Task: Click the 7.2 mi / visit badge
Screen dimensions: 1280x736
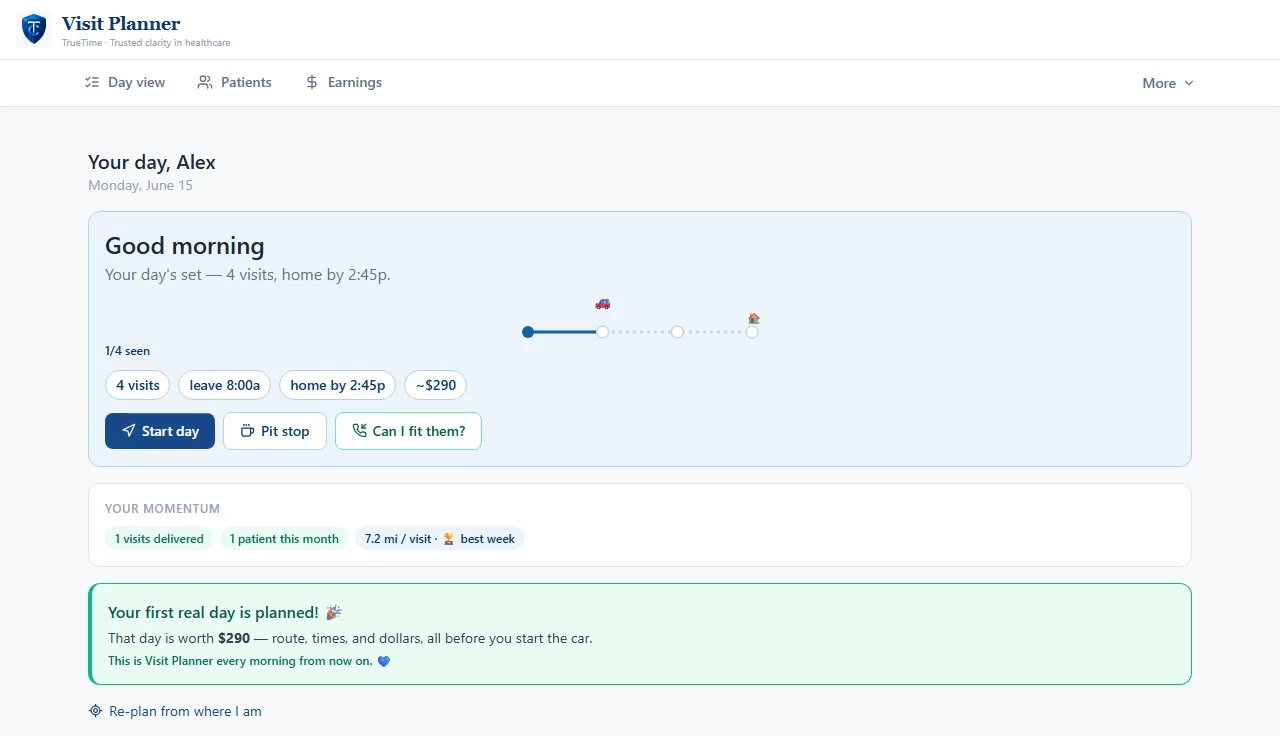Action: pyautogui.click(x=440, y=539)
